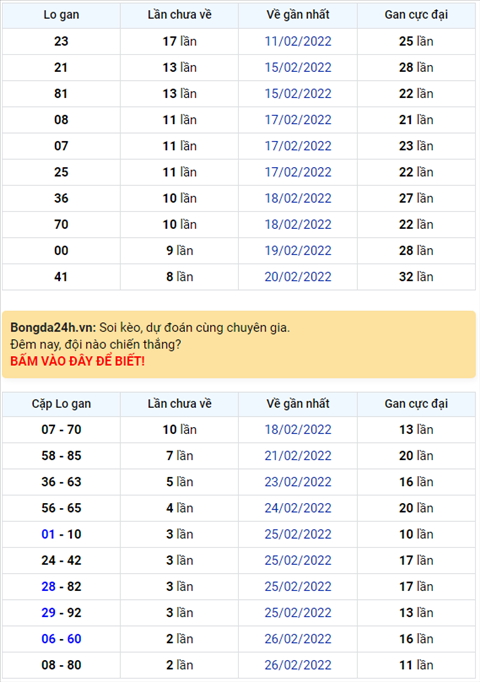Image resolution: width=480 pixels, height=682 pixels.
Task: Select 'Gan cực đại' header in second table
Action: [x=416, y=404]
